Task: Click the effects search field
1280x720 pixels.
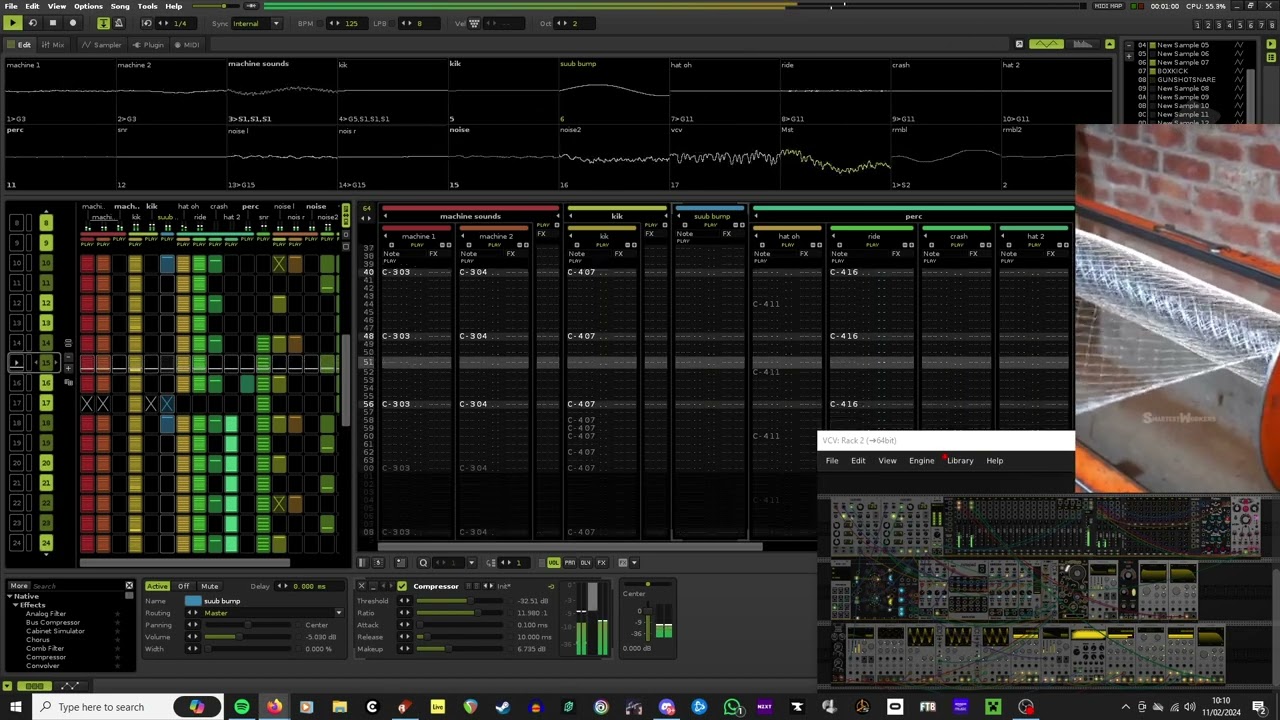Action: pyautogui.click(x=77, y=586)
